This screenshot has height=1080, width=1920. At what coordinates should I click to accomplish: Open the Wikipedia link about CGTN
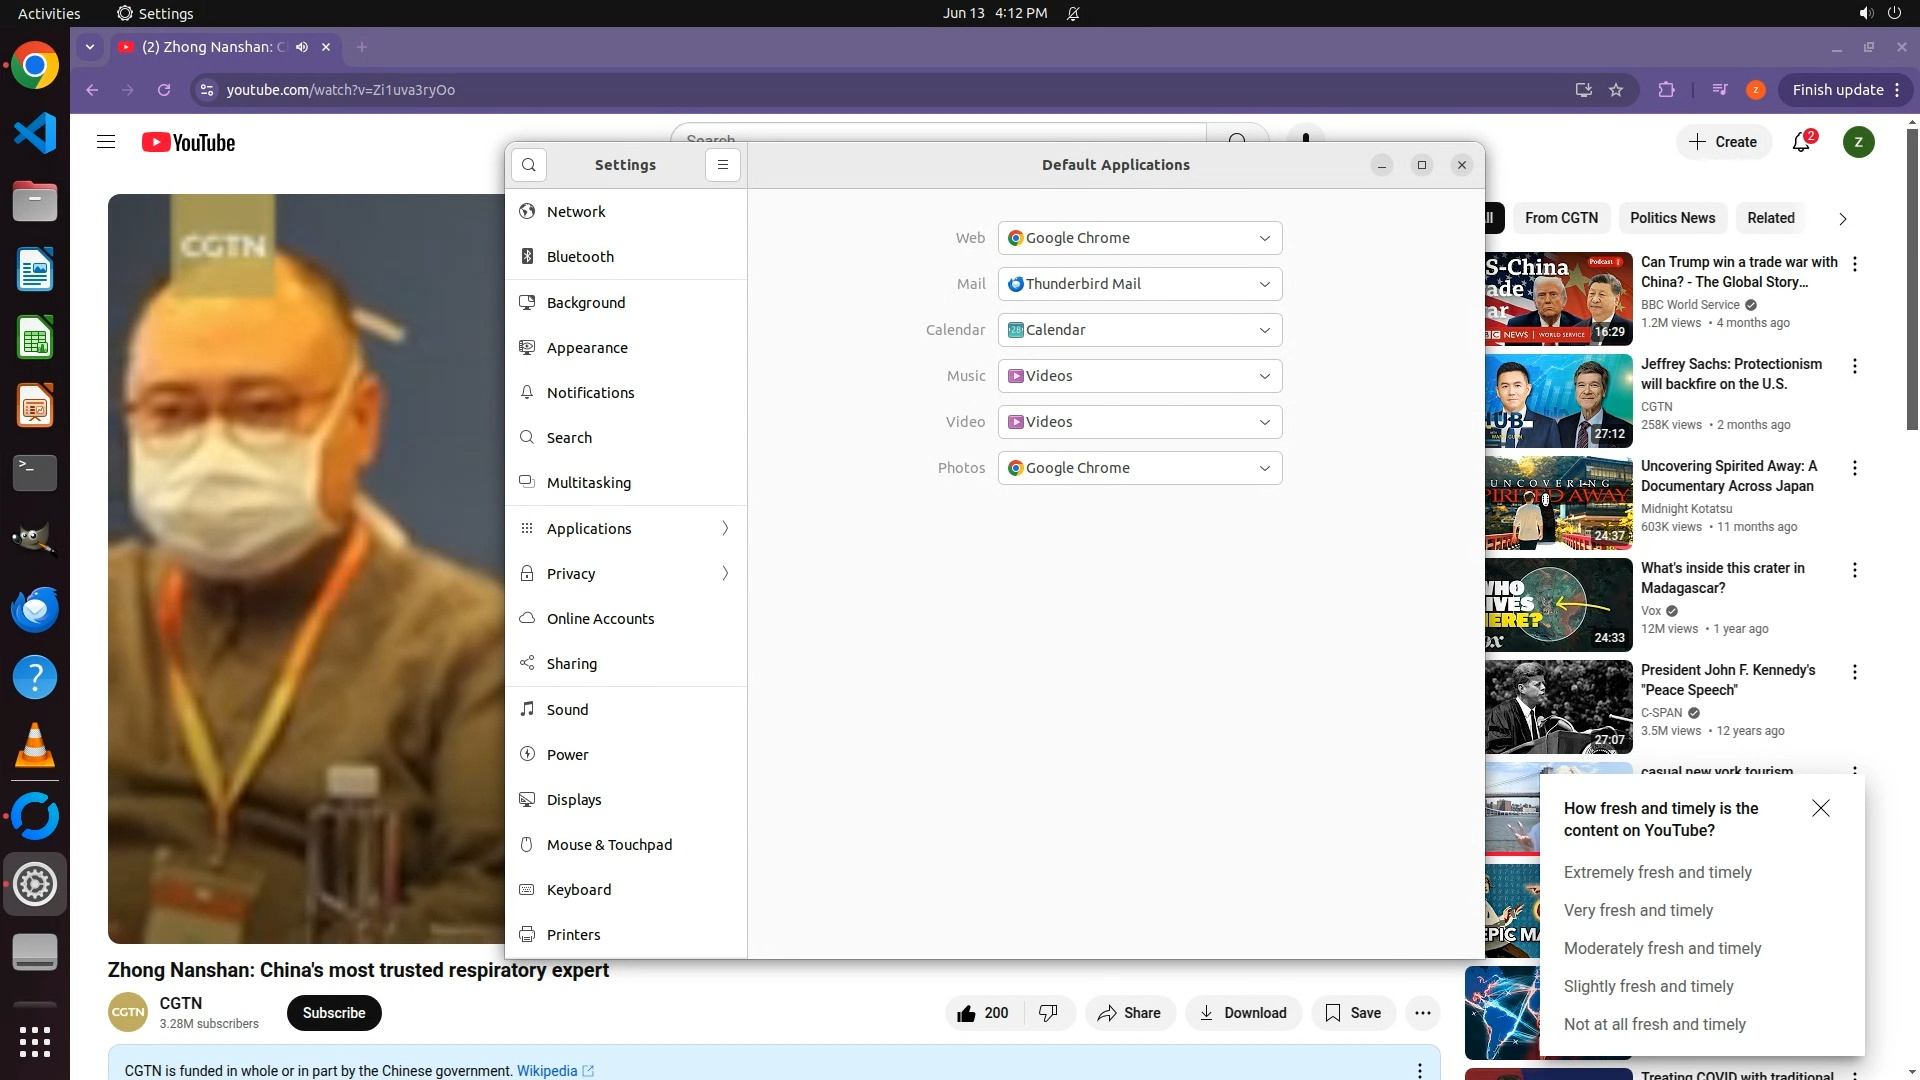tap(547, 1070)
